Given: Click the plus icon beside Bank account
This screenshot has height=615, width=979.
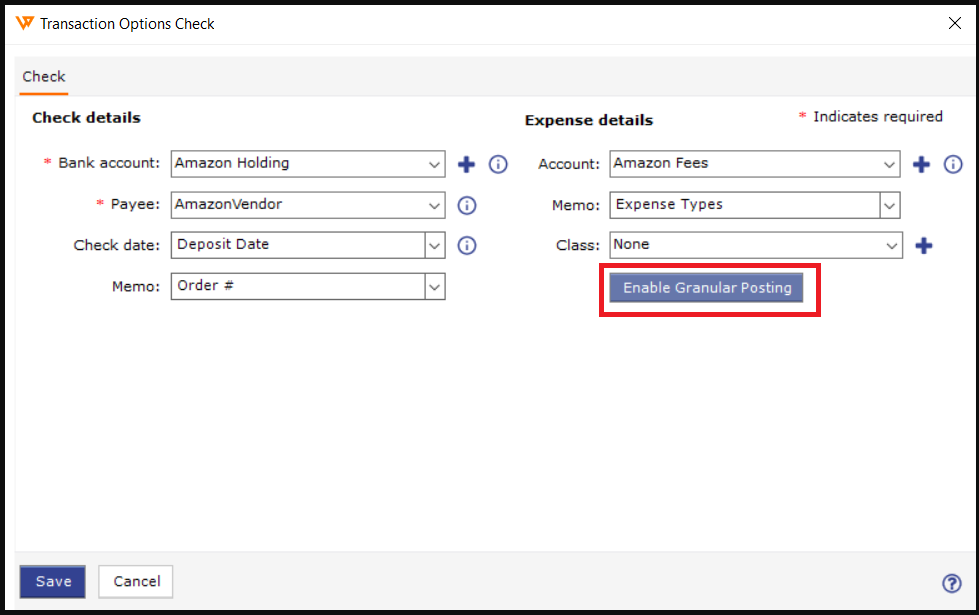Looking at the screenshot, I should tap(466, 164).
